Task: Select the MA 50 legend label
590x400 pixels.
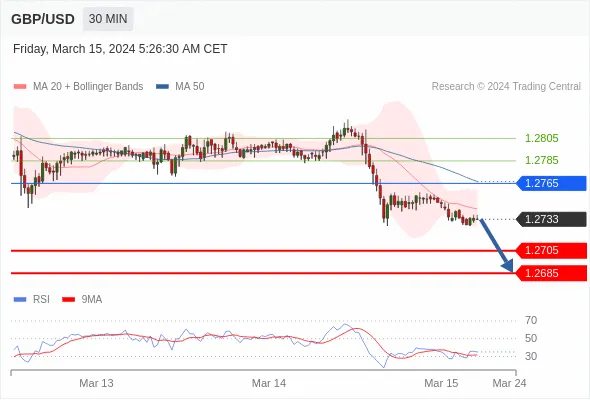Action: [x=190, y=87]
